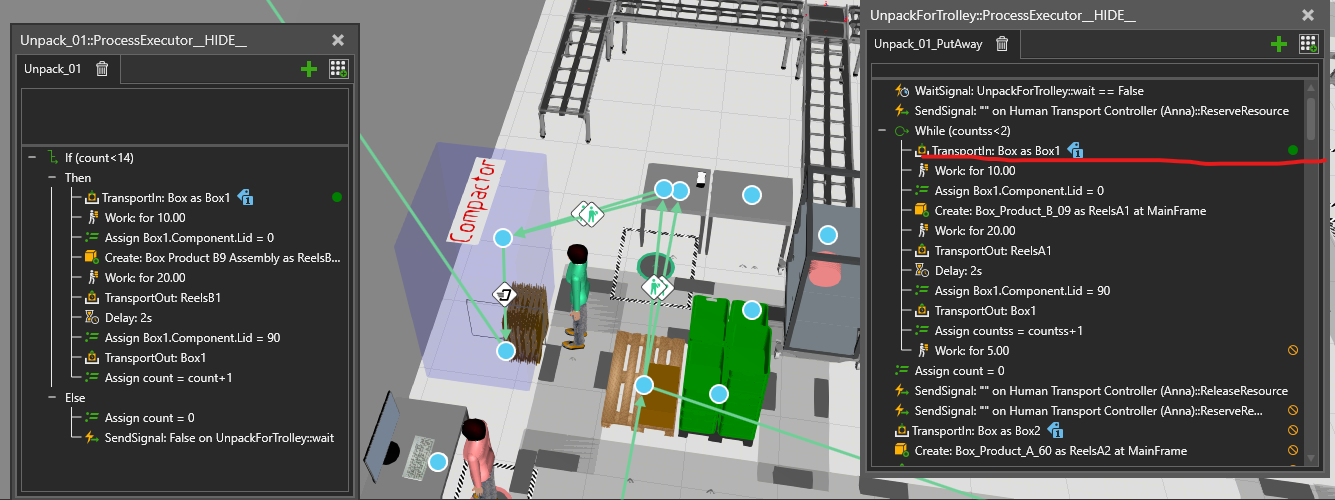Click info icon beside Unpack_01 TransportIn Box1

click(x=247, y=198)
